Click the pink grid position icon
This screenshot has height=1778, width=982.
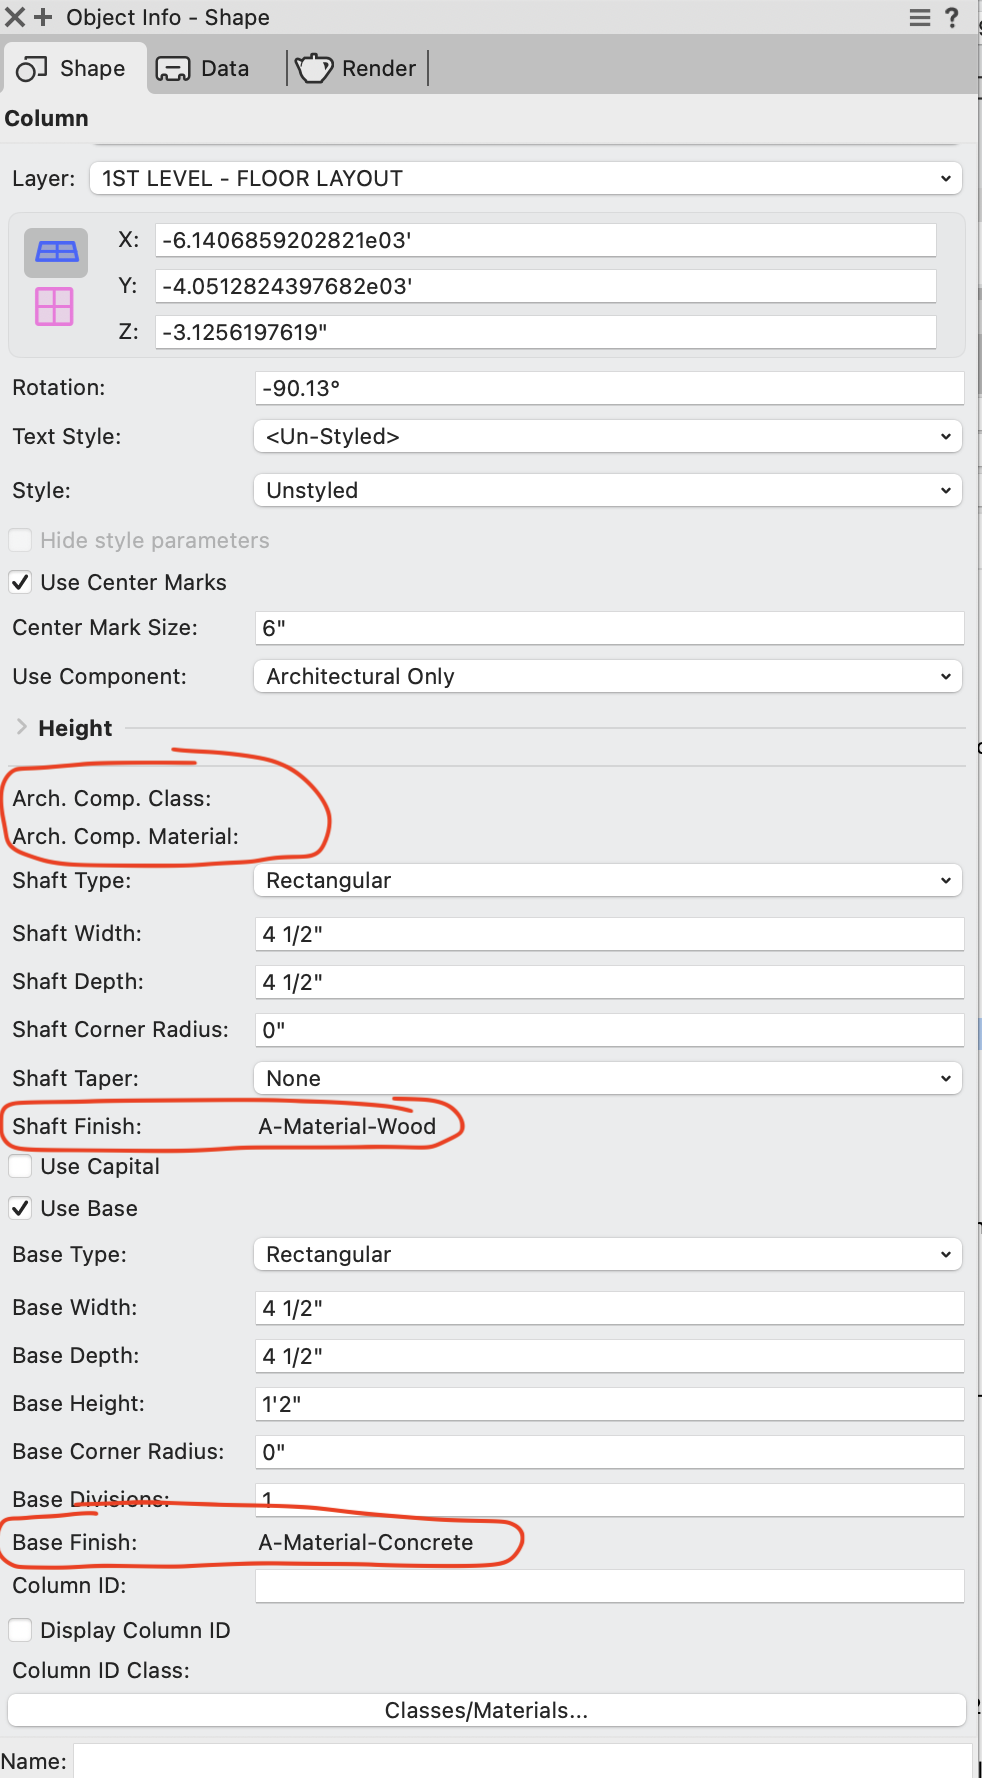[54, 306]
